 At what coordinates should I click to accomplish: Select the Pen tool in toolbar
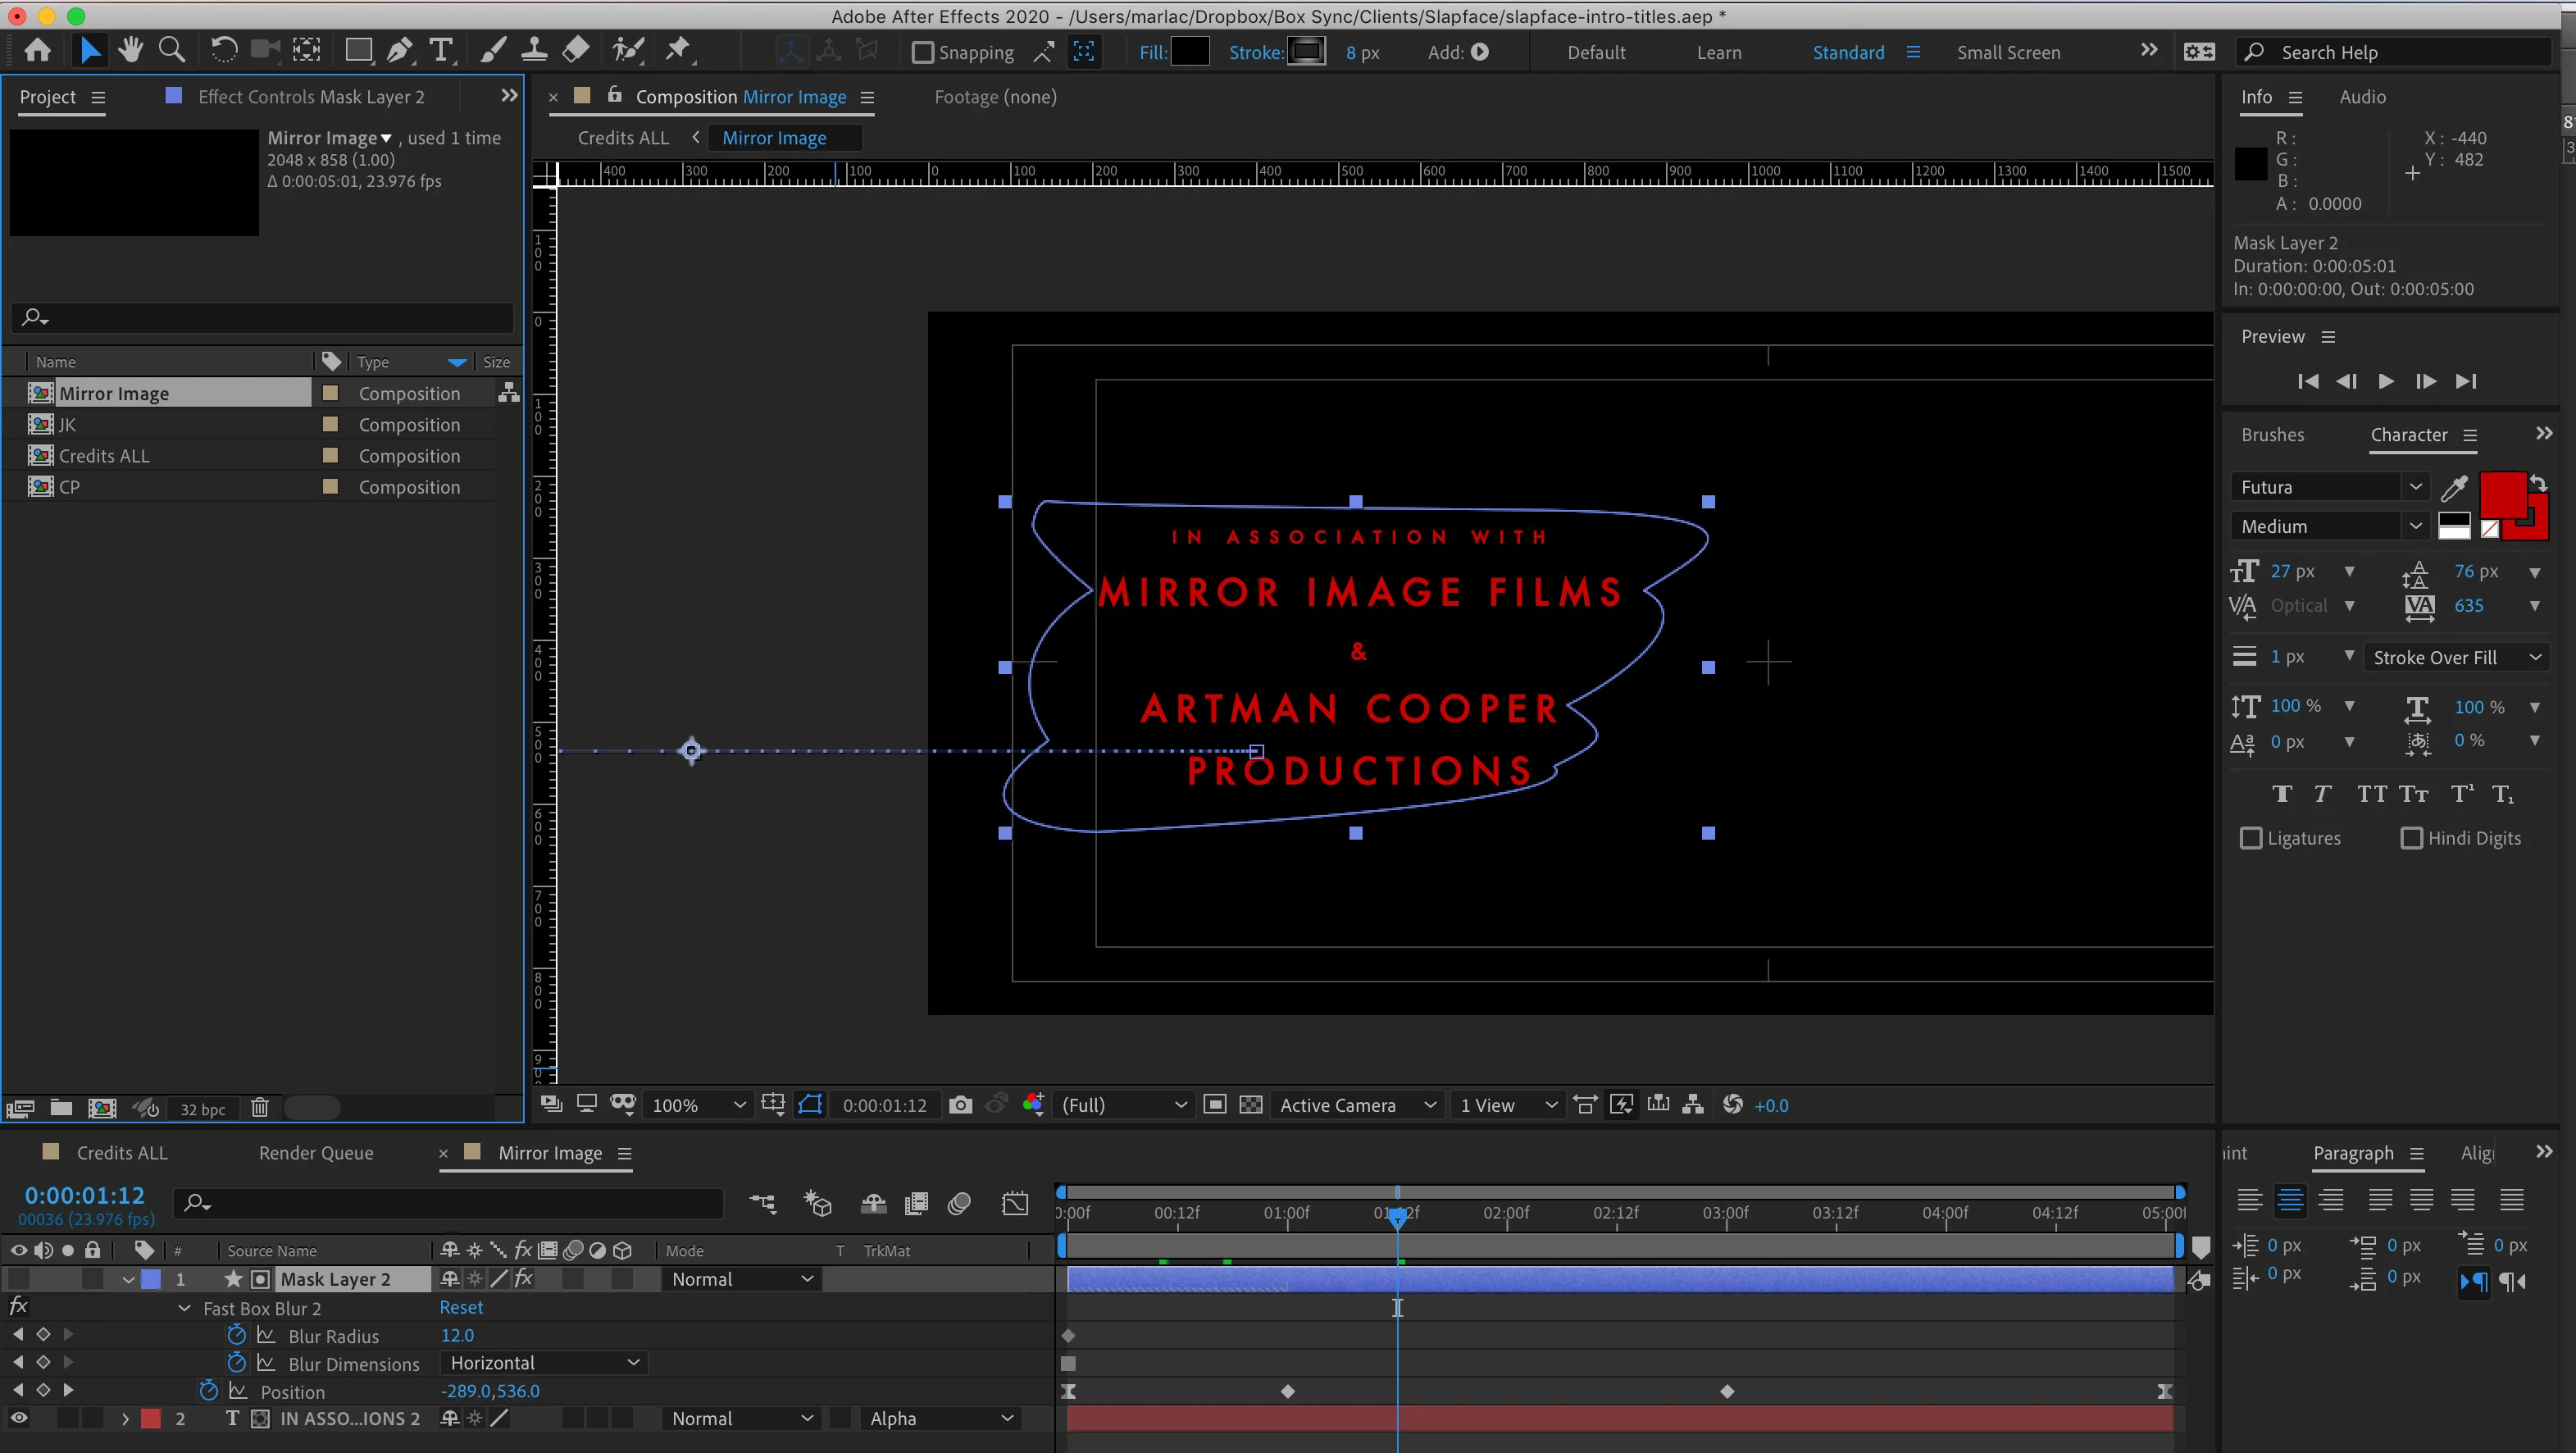pyautogui.click(x=399, y=50)
